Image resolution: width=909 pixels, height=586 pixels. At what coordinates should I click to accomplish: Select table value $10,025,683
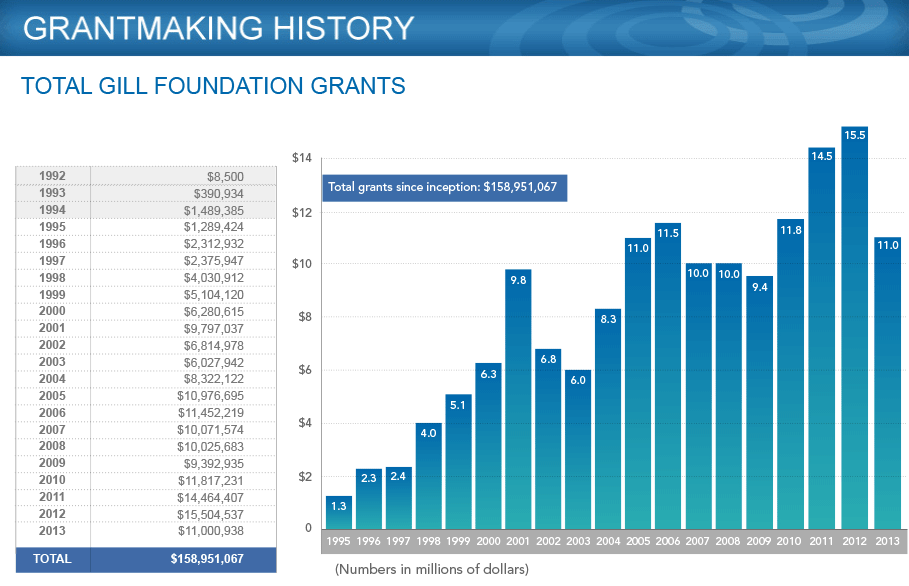point(210,446)
